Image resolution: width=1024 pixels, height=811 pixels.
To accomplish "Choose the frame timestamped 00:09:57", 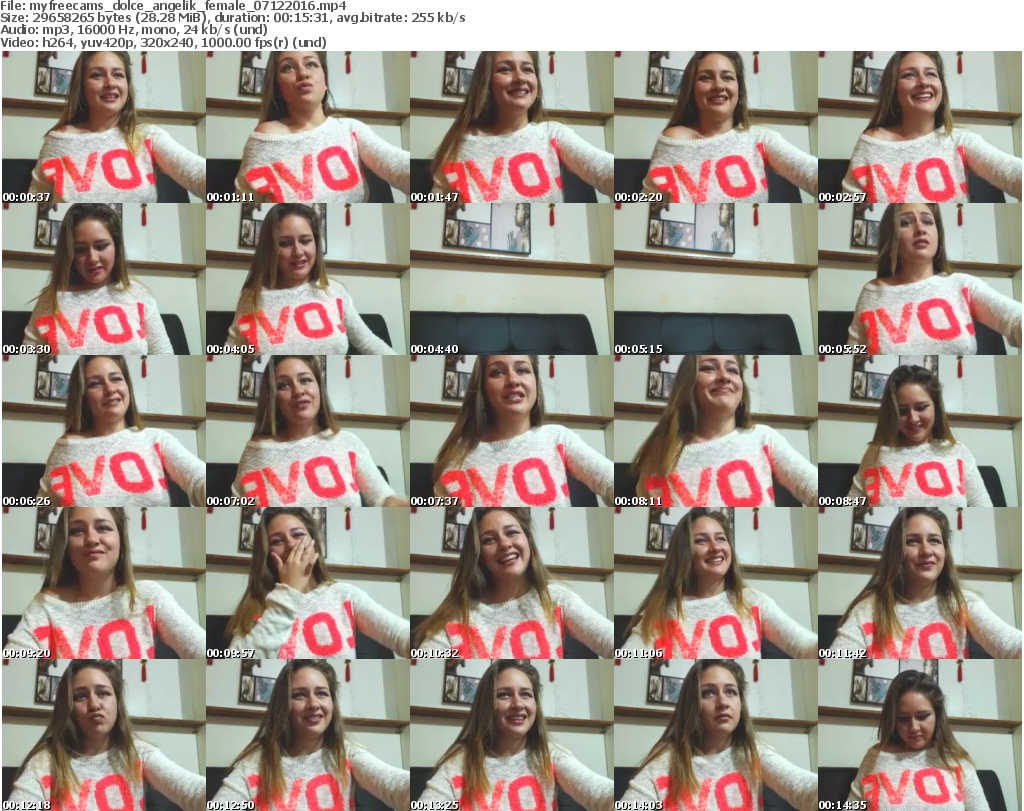I will coord(308,583).
